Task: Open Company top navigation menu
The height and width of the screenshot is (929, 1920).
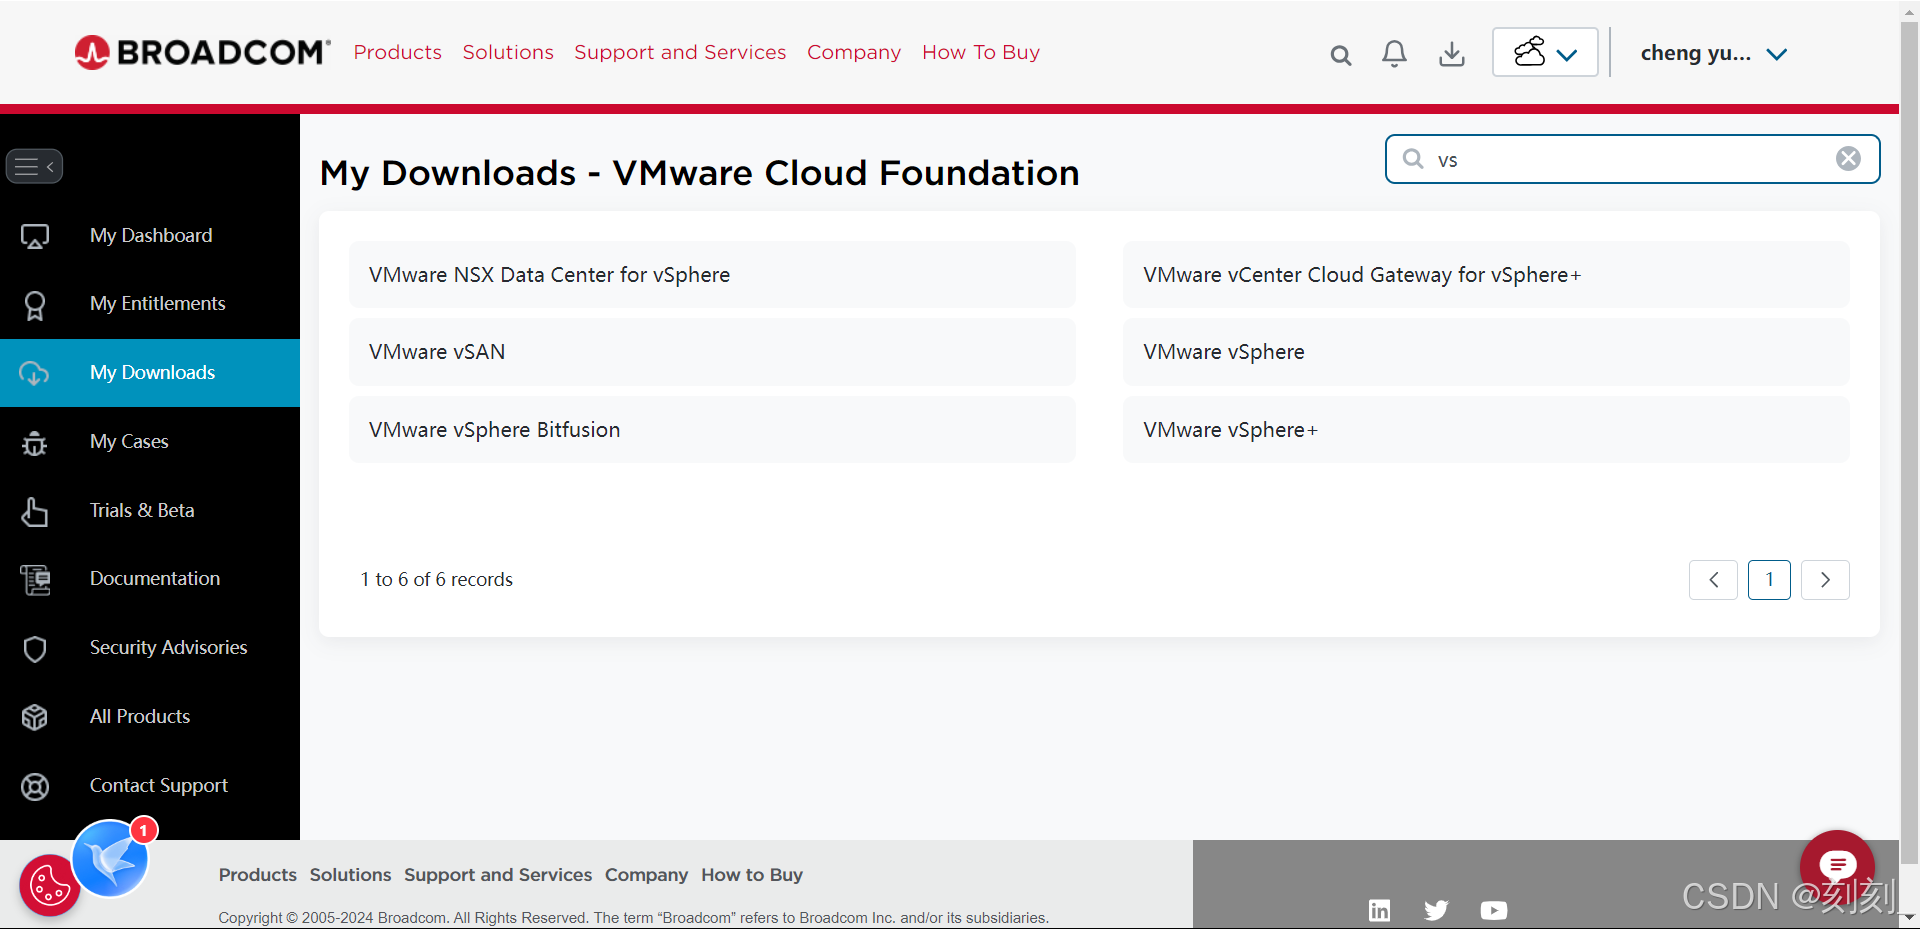Action: pos(854,52)
